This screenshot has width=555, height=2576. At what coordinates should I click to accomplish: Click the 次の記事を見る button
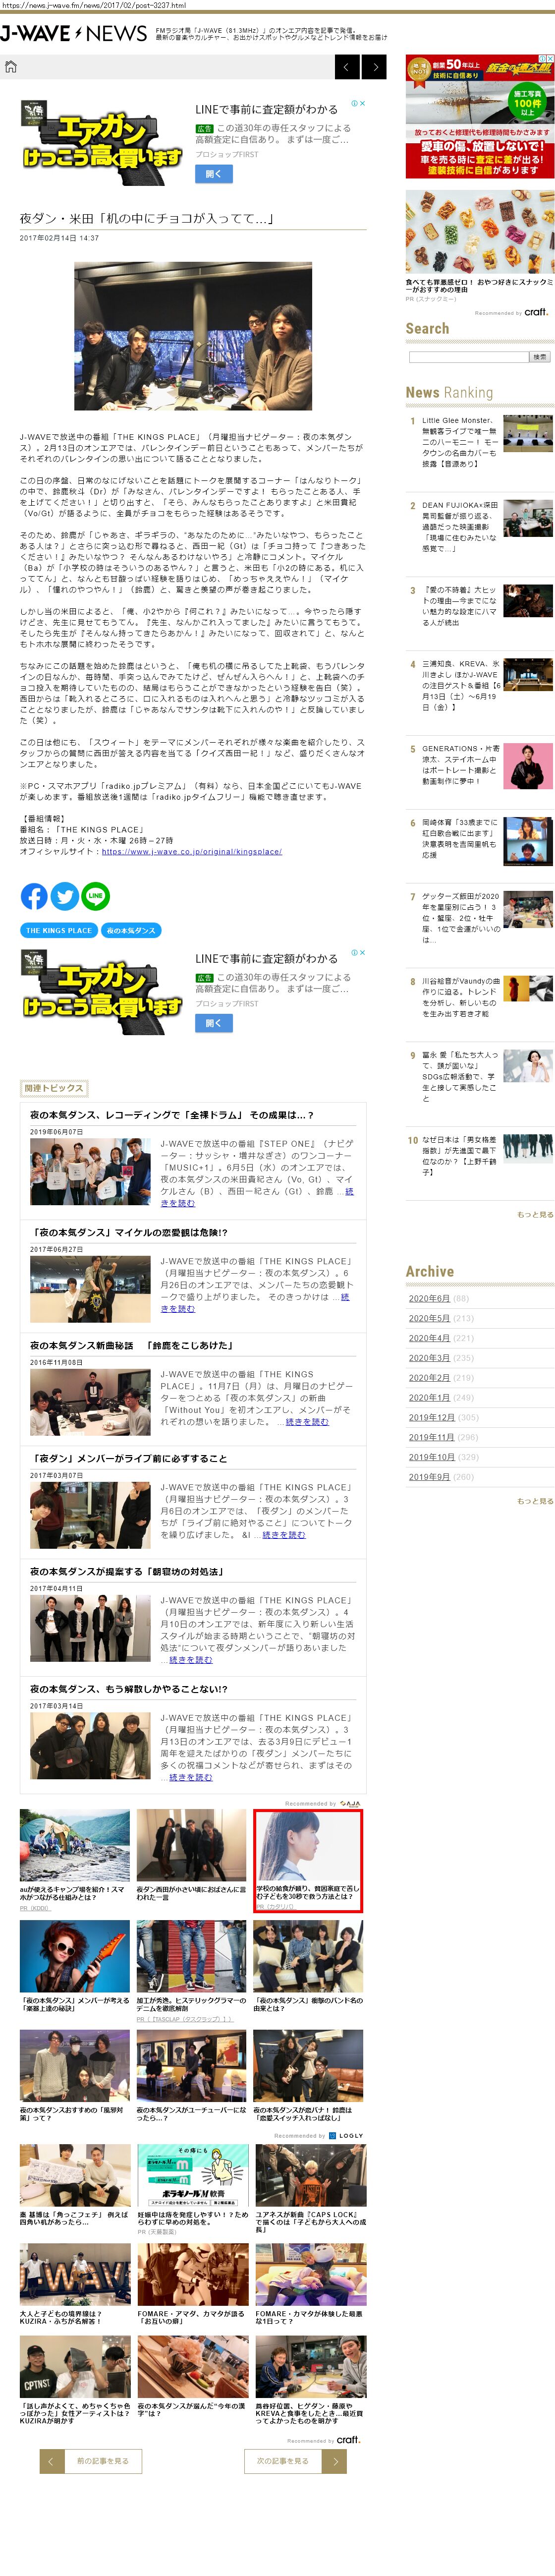295,2461
